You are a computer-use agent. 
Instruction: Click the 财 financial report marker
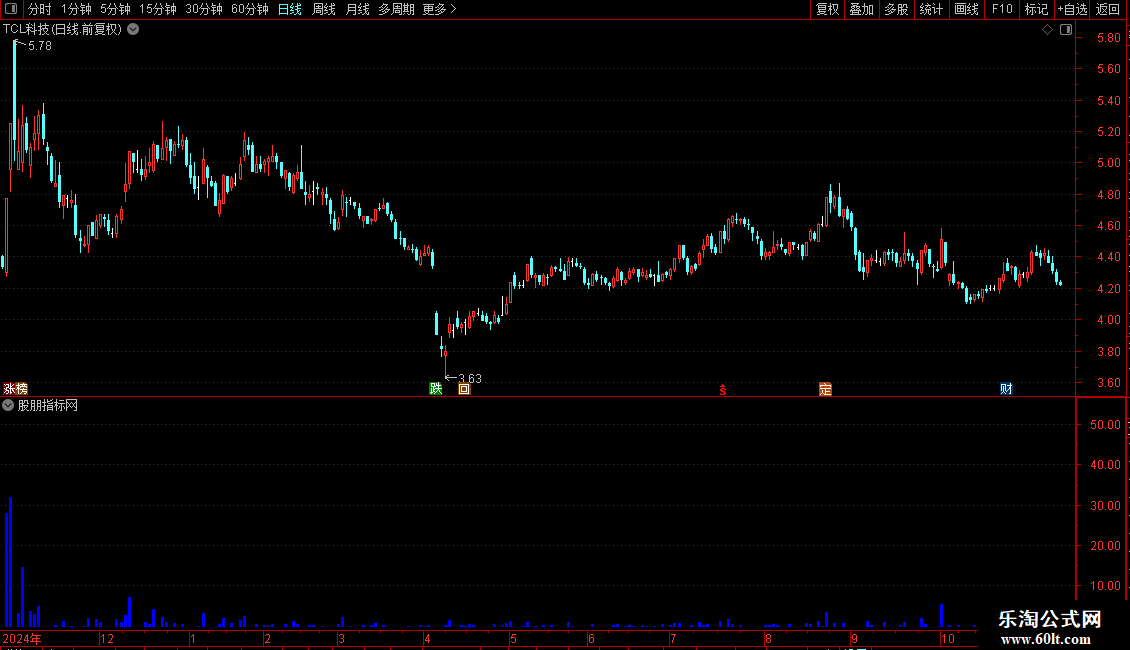coord(1006,389)
